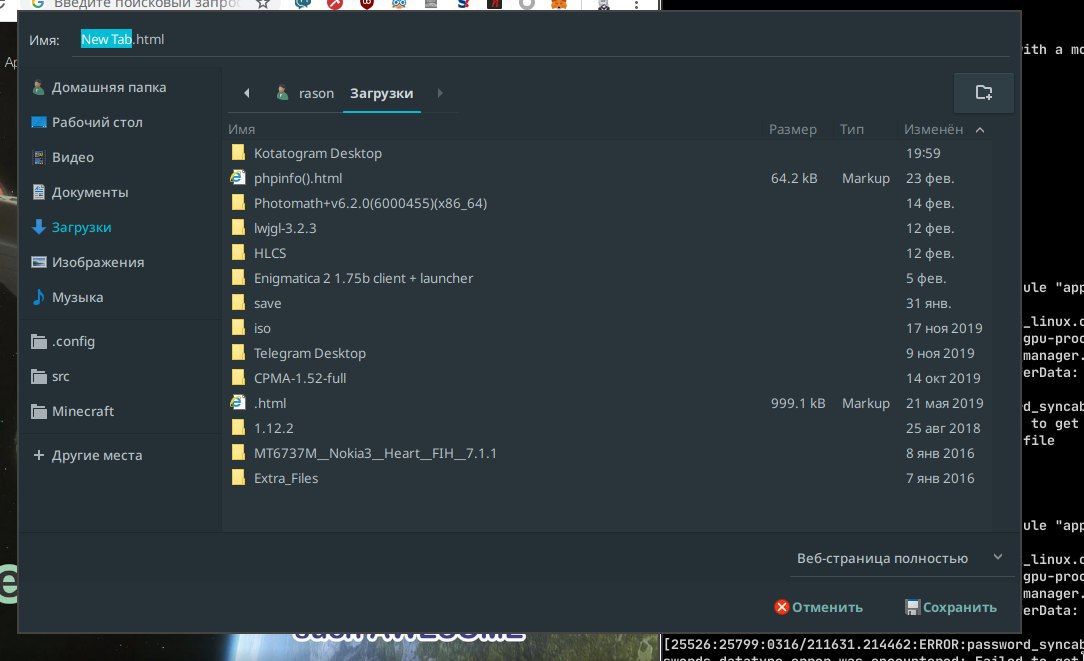Screen dimensions: 1084x661
Task: Open file type dropdown Веб-страница полностью
Action: pos(900,558)
